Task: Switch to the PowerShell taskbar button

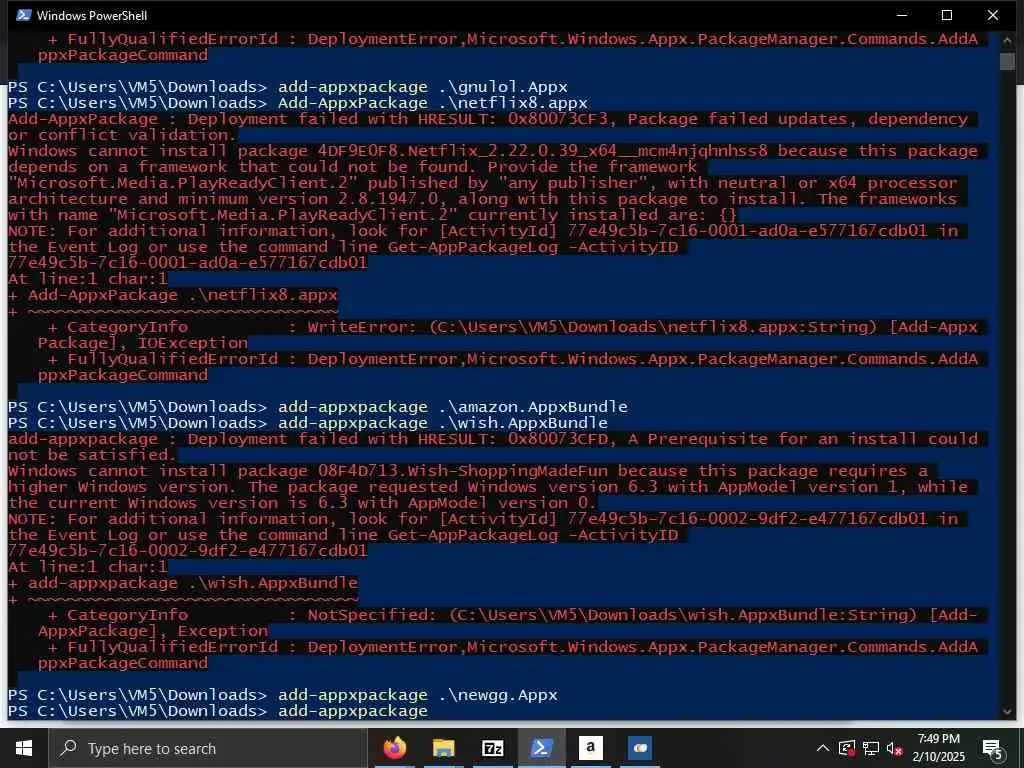Action: [x=541, y=748]
